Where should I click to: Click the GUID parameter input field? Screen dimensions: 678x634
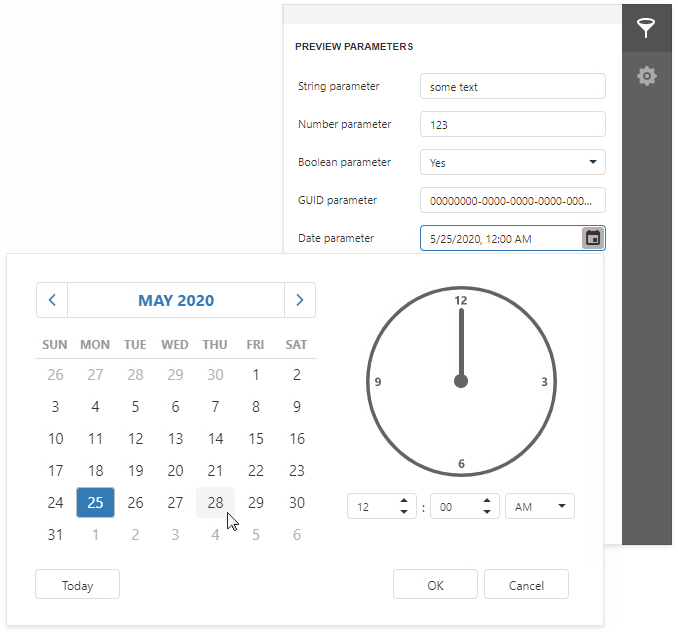point(512,200)
